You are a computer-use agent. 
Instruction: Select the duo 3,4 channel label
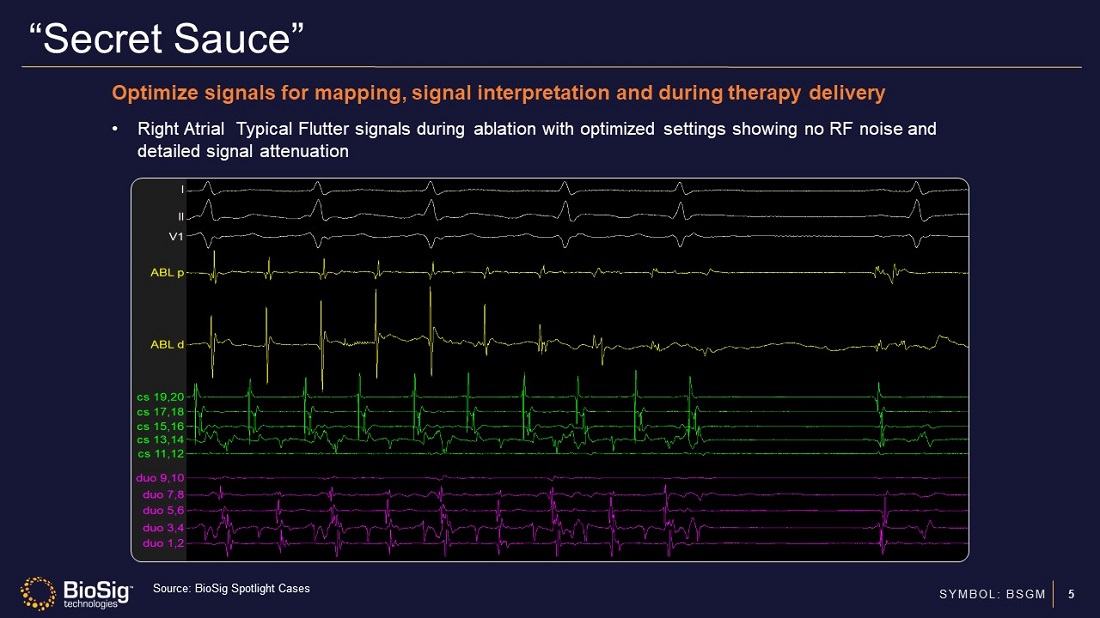(163, 527)
